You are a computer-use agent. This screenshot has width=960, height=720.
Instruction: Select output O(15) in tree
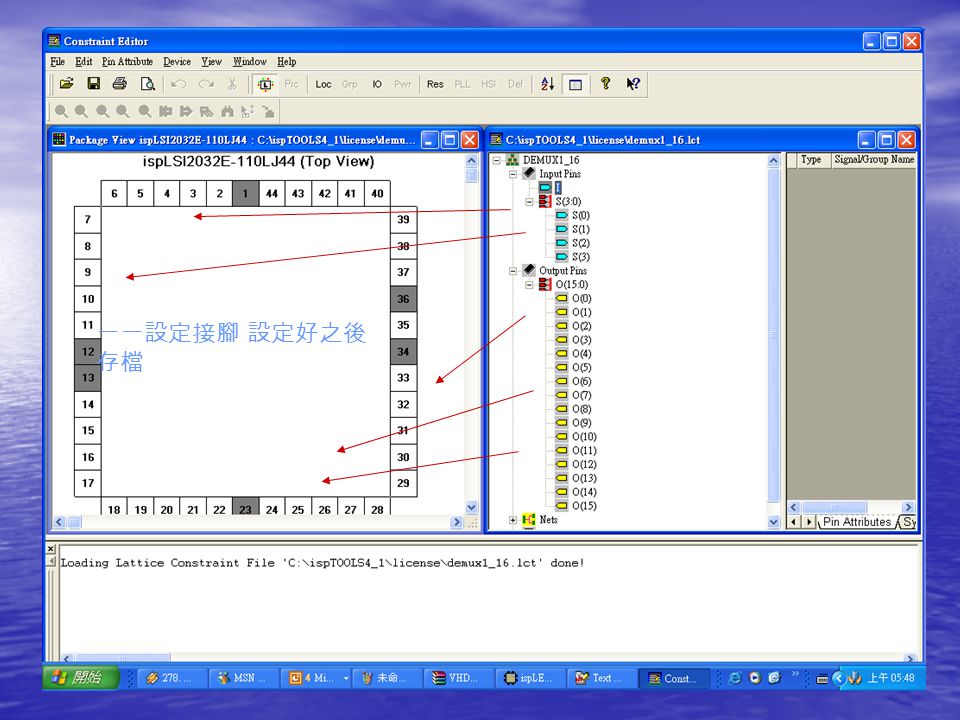click(x=584, y=506)
